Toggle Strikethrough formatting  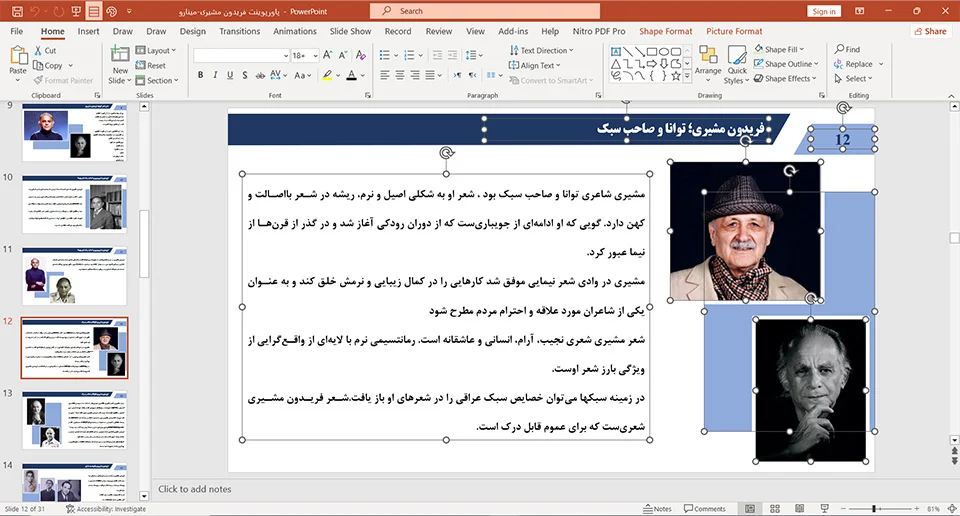tap(260, 75)
